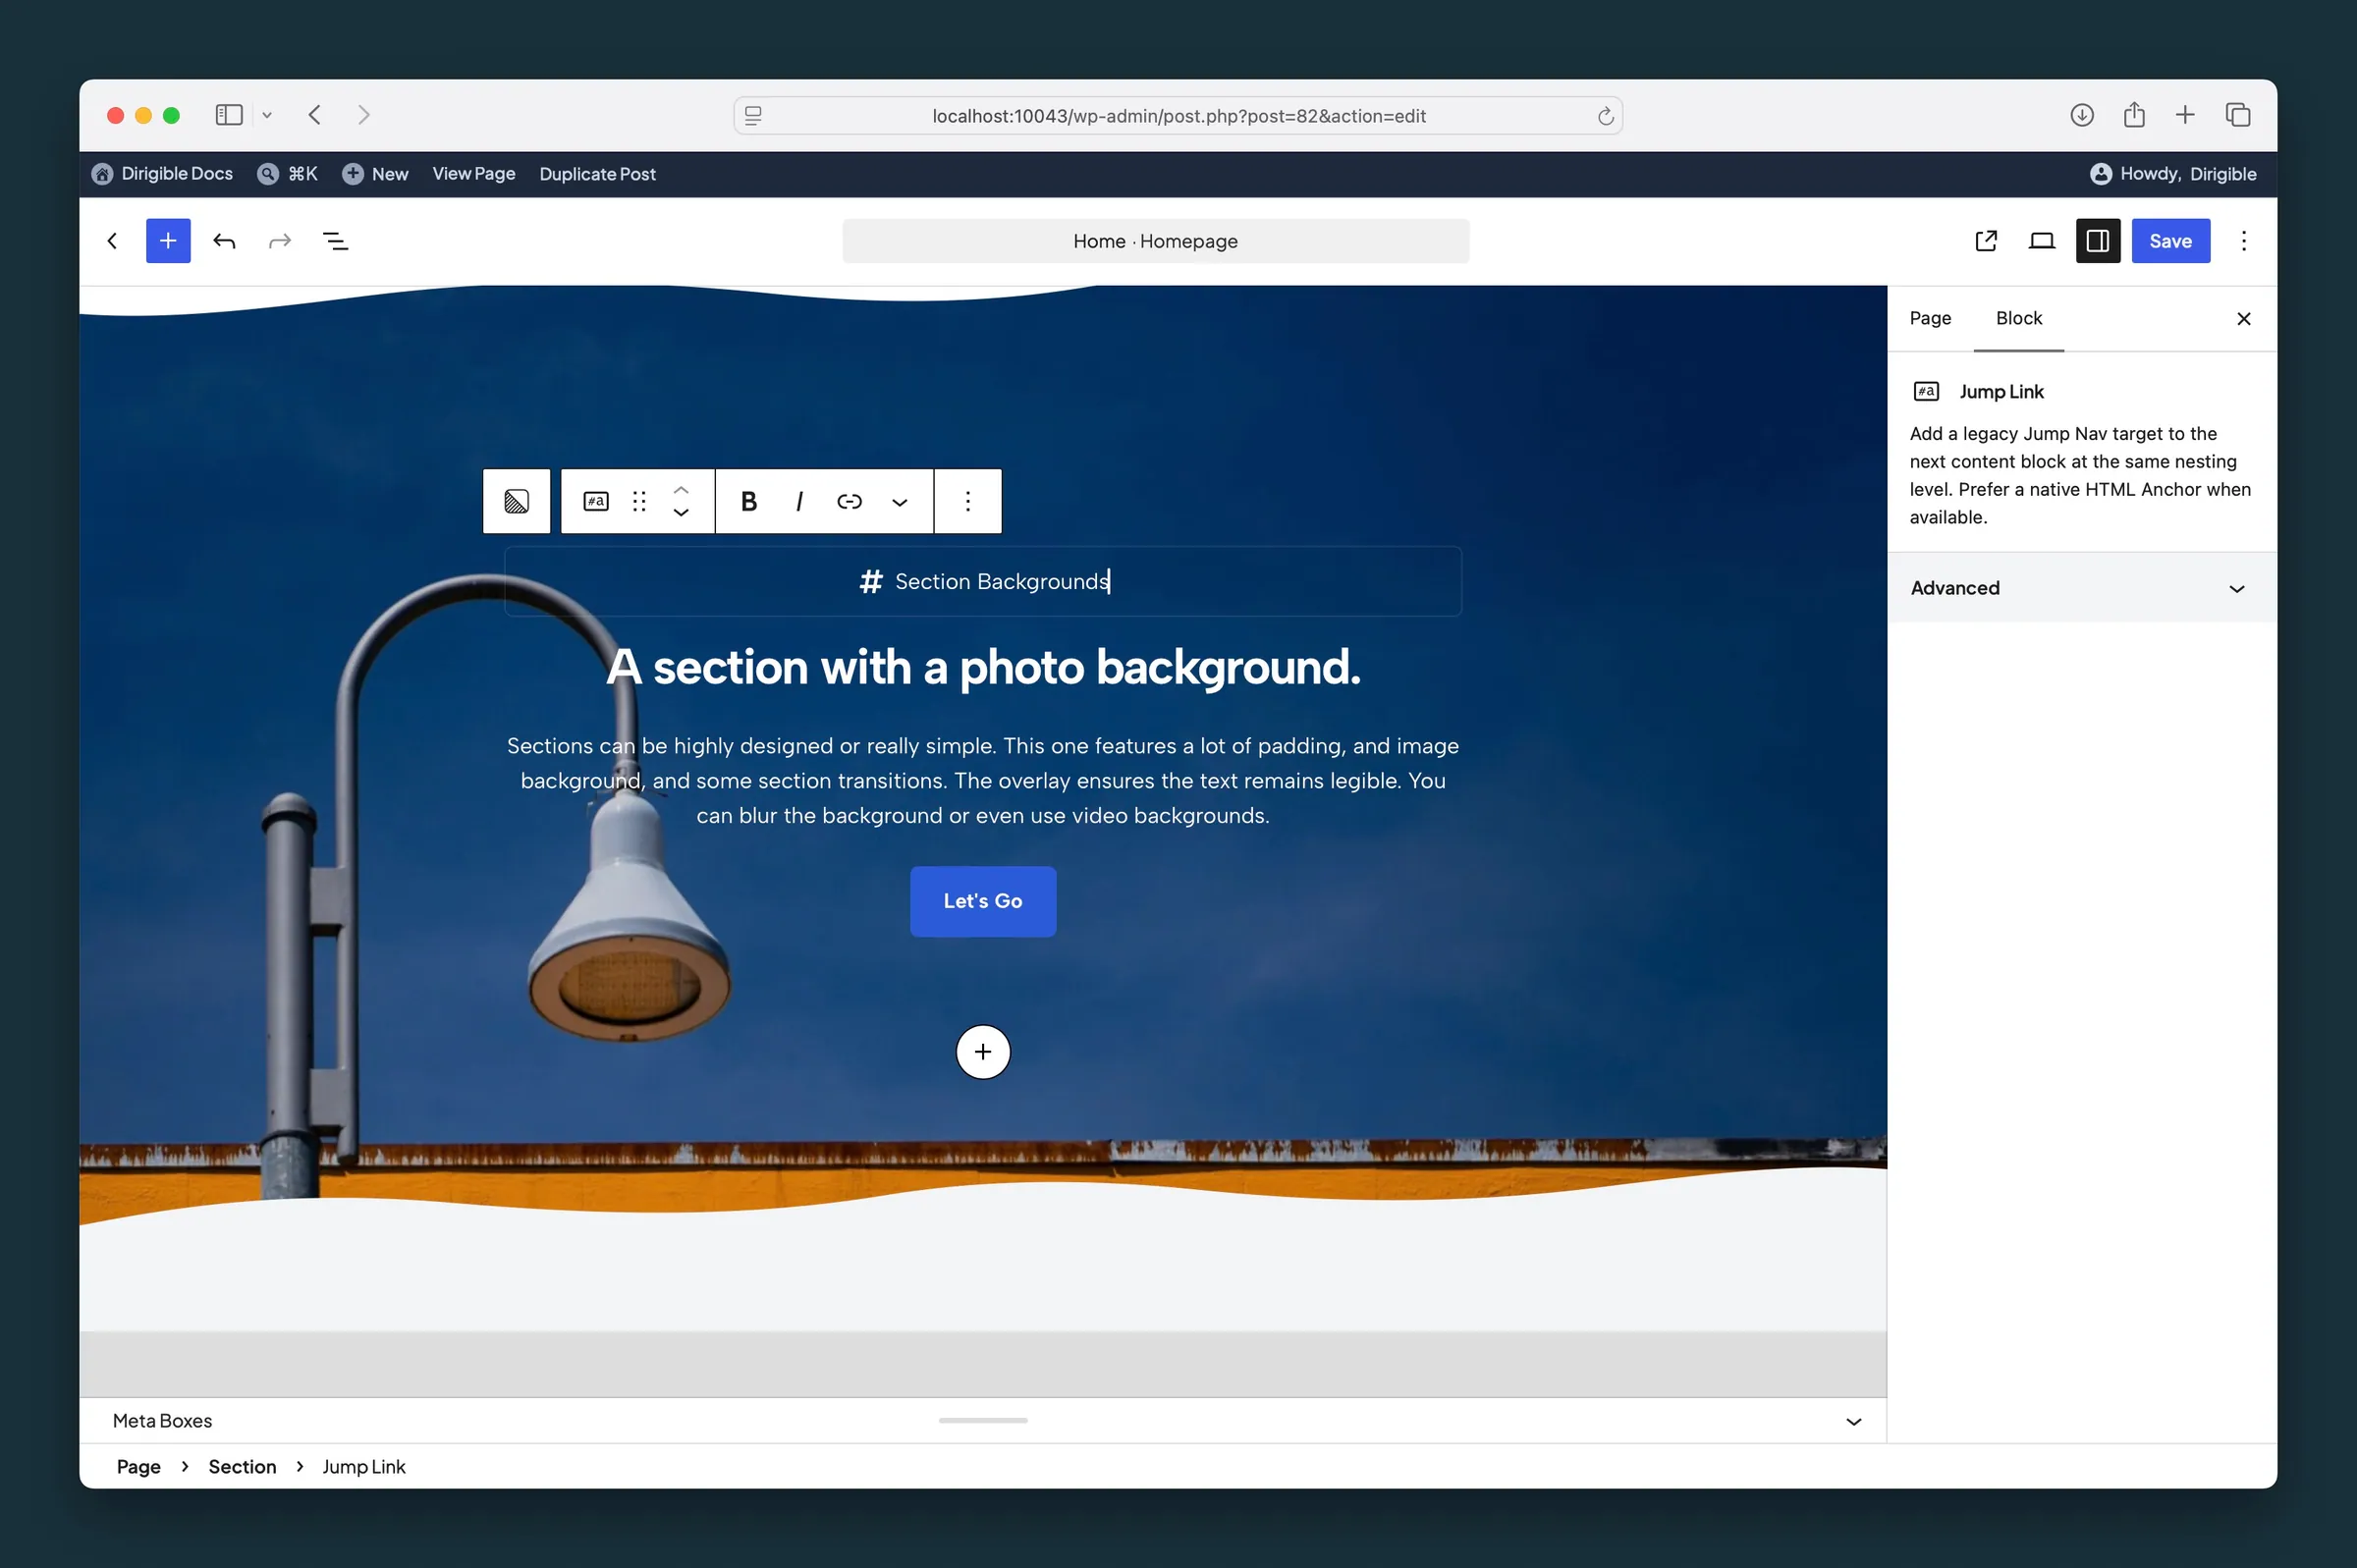The image size is (2357, 1568).
Task: Click the site settings icon in address bar
Action: [x=753, y=116]
